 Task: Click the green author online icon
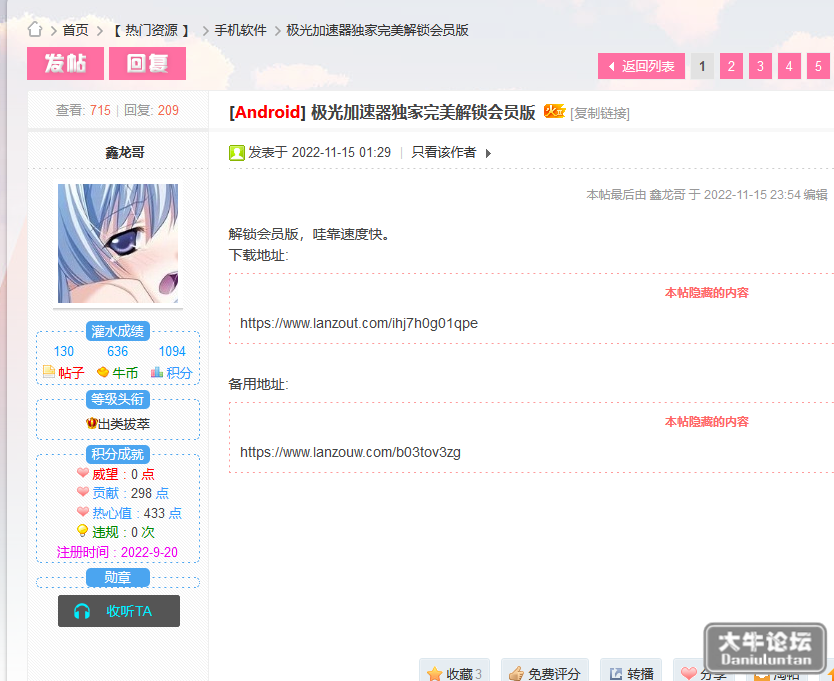pos(236,153)
